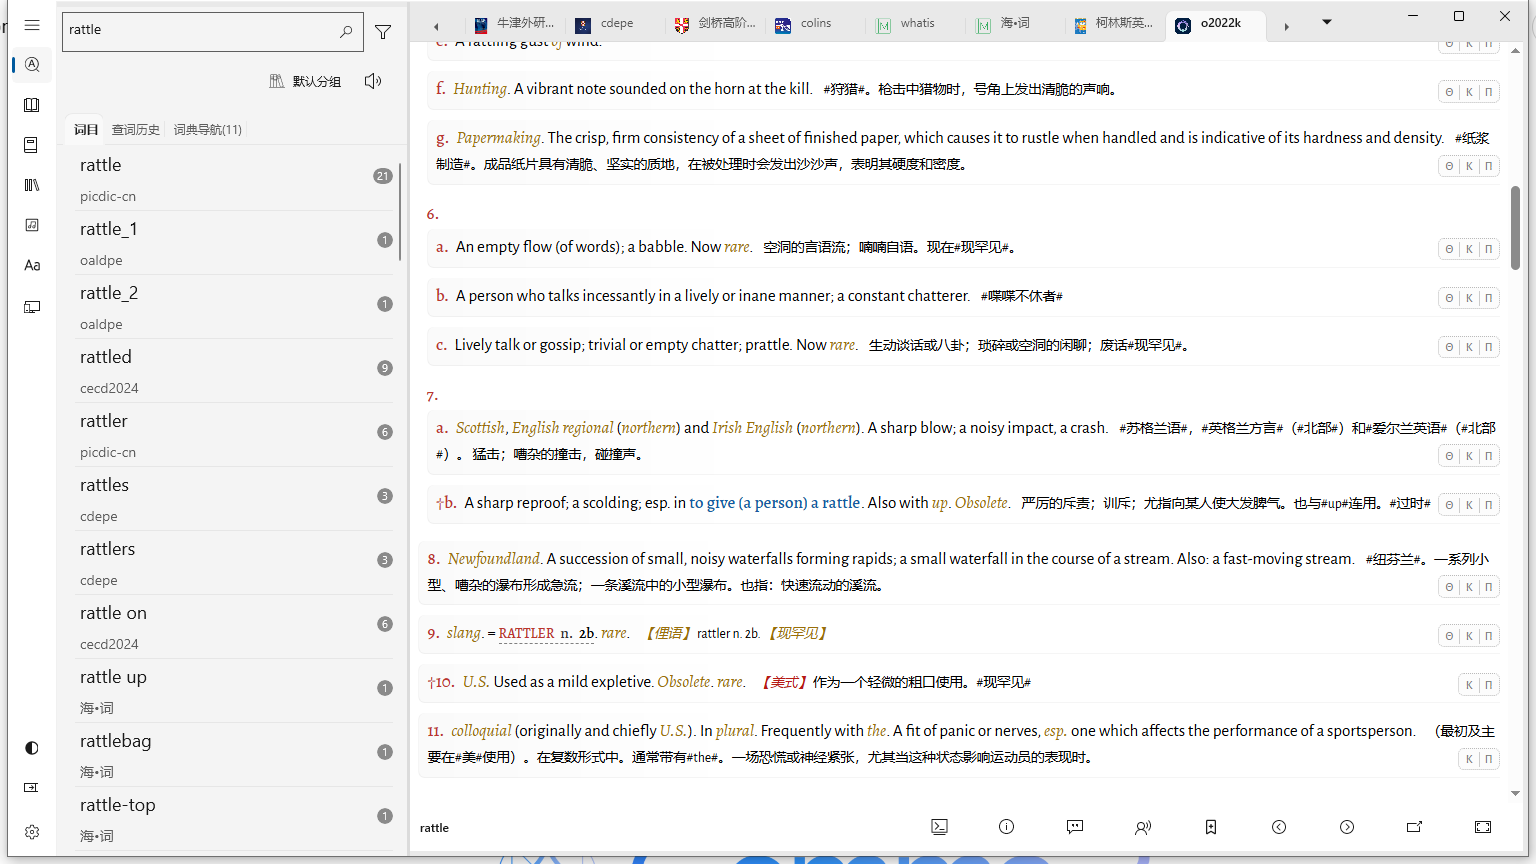1536x864 pixels.
Task: Select the o2022k dictionary tab
Action: pyautogui.click(x=1216, y=24)
